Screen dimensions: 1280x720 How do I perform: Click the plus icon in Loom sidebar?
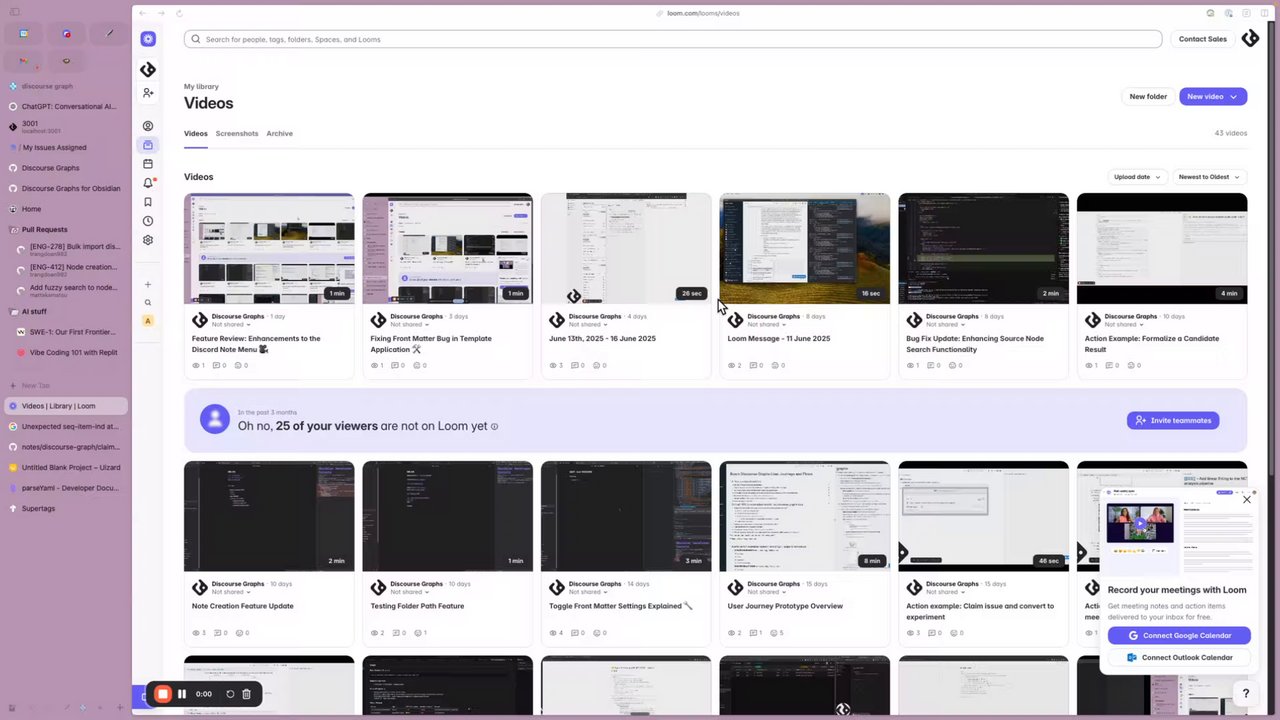click(x=148, y=284)
